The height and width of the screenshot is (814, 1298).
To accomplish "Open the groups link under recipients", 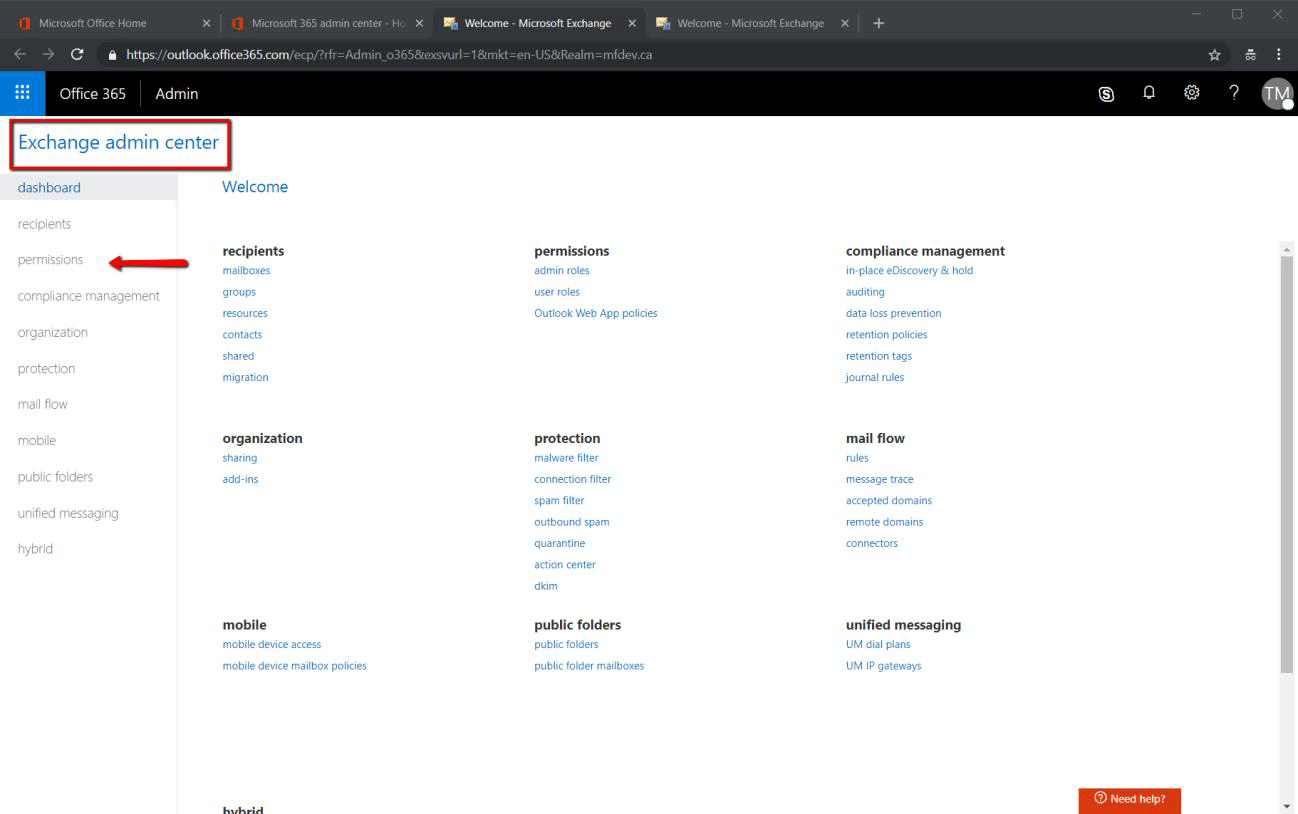I will [239, 292].
